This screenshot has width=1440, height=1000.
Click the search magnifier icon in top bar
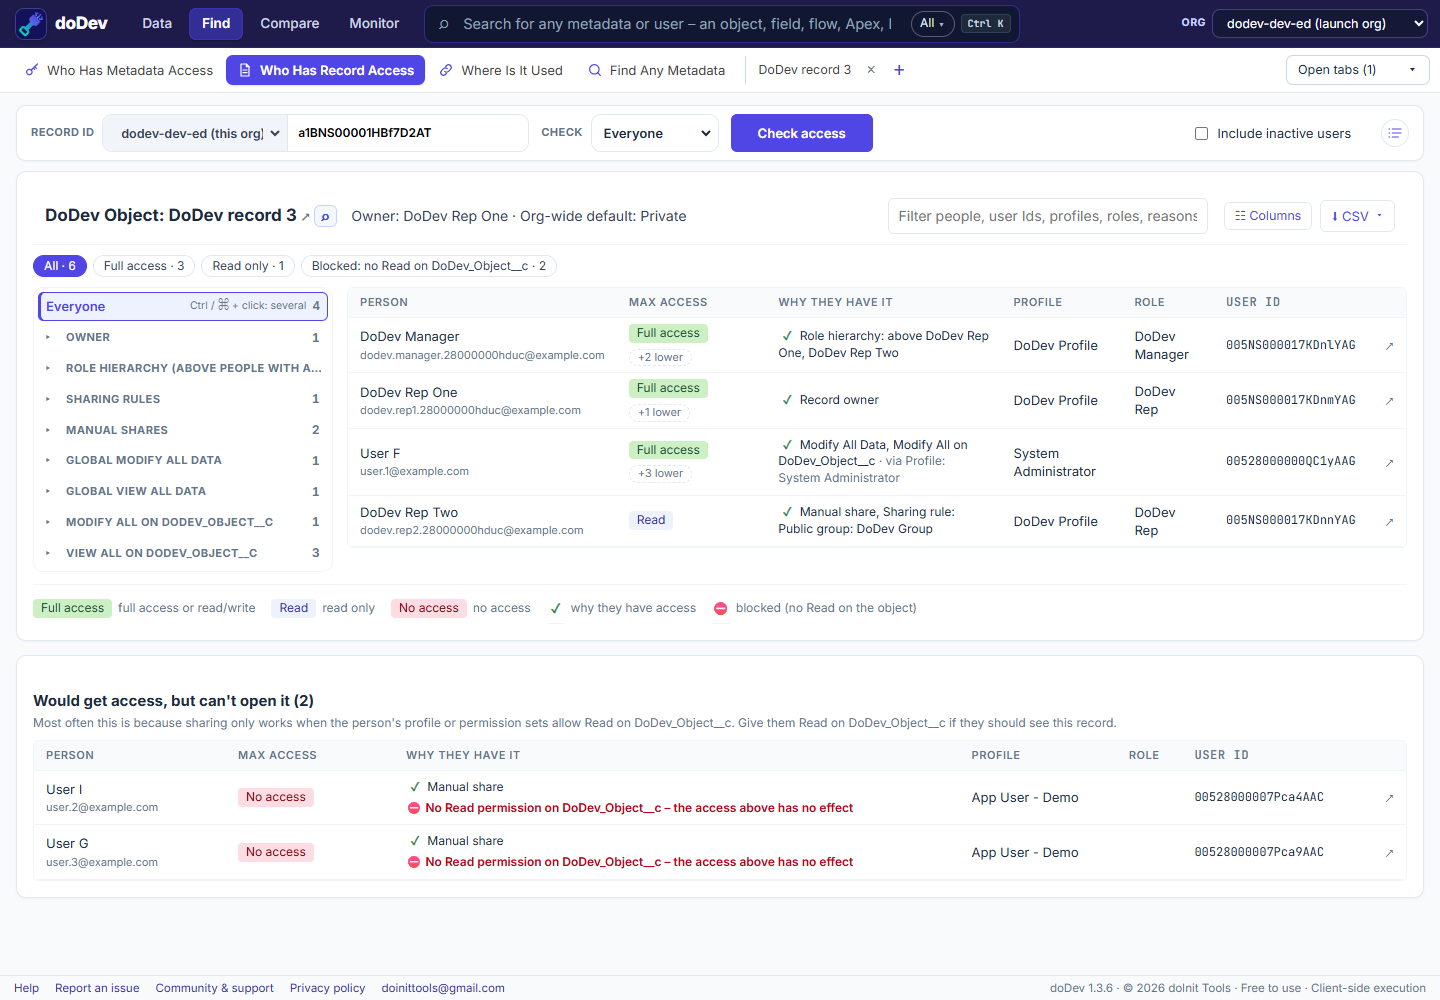[444, 24]
